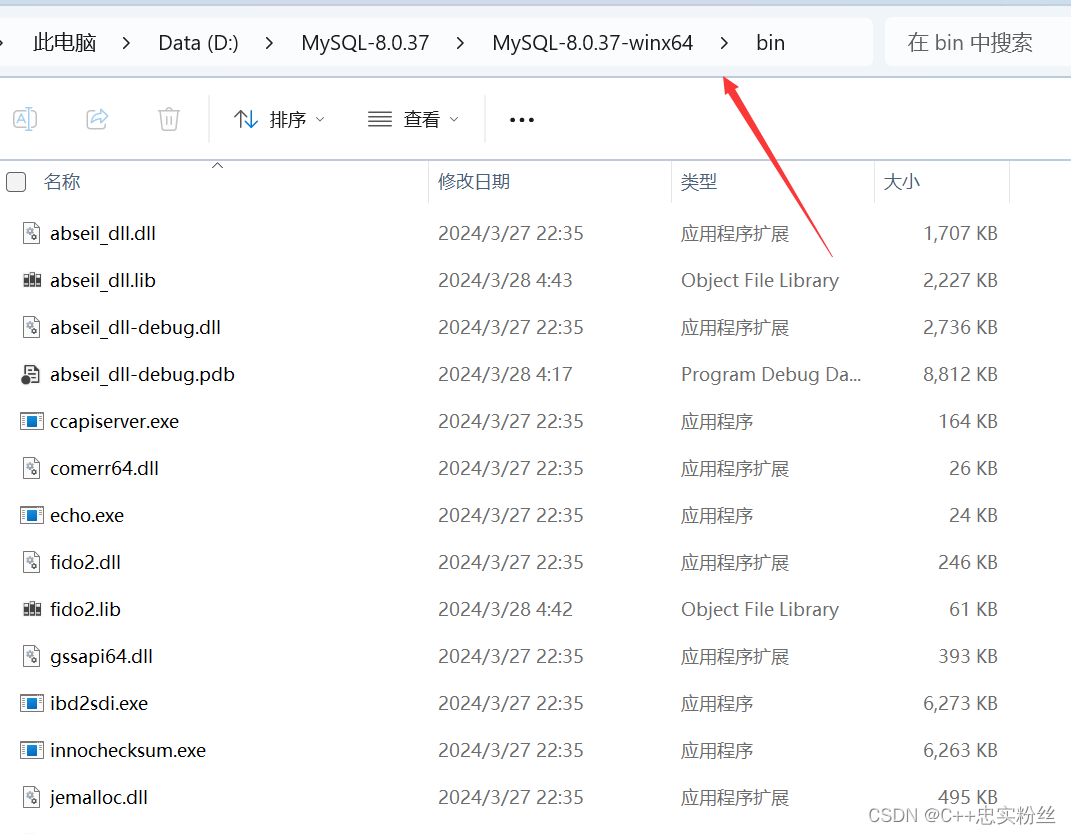Select the fido2.dll file icon
The image size is (1071, 834).
tap(31, 562)
